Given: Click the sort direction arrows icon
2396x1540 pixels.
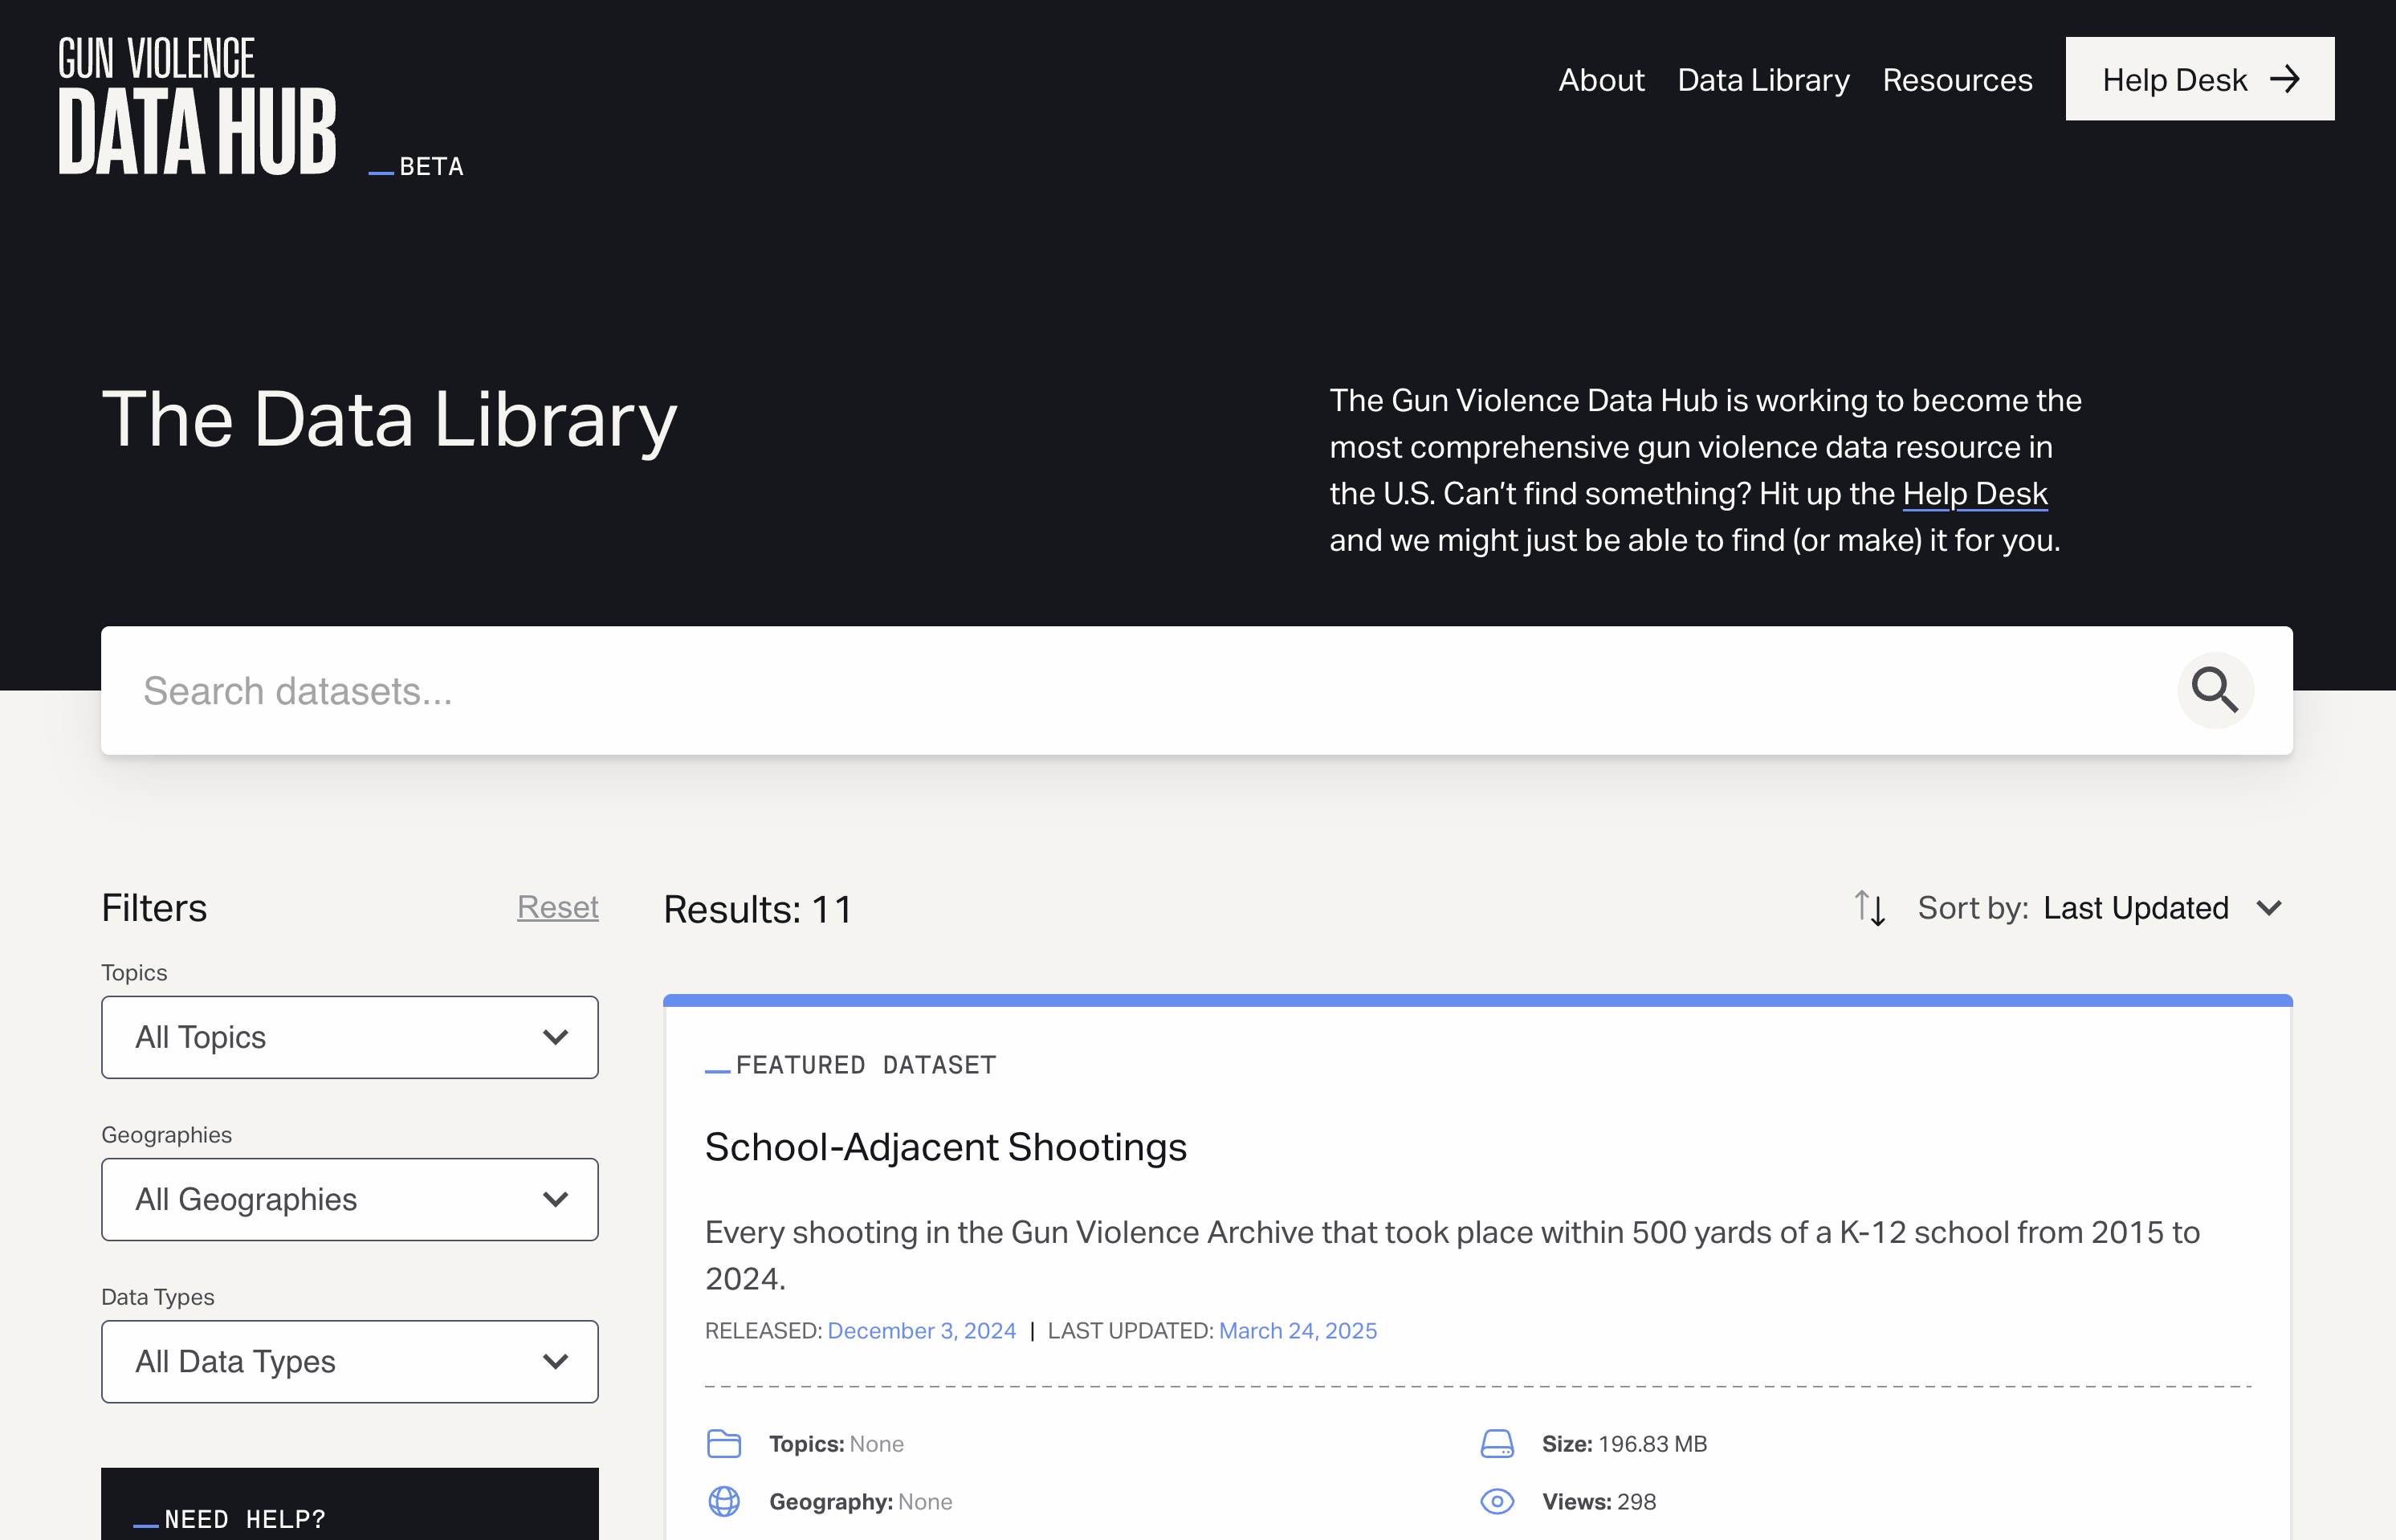Looking at the screenshot, I should point(1870,908).
